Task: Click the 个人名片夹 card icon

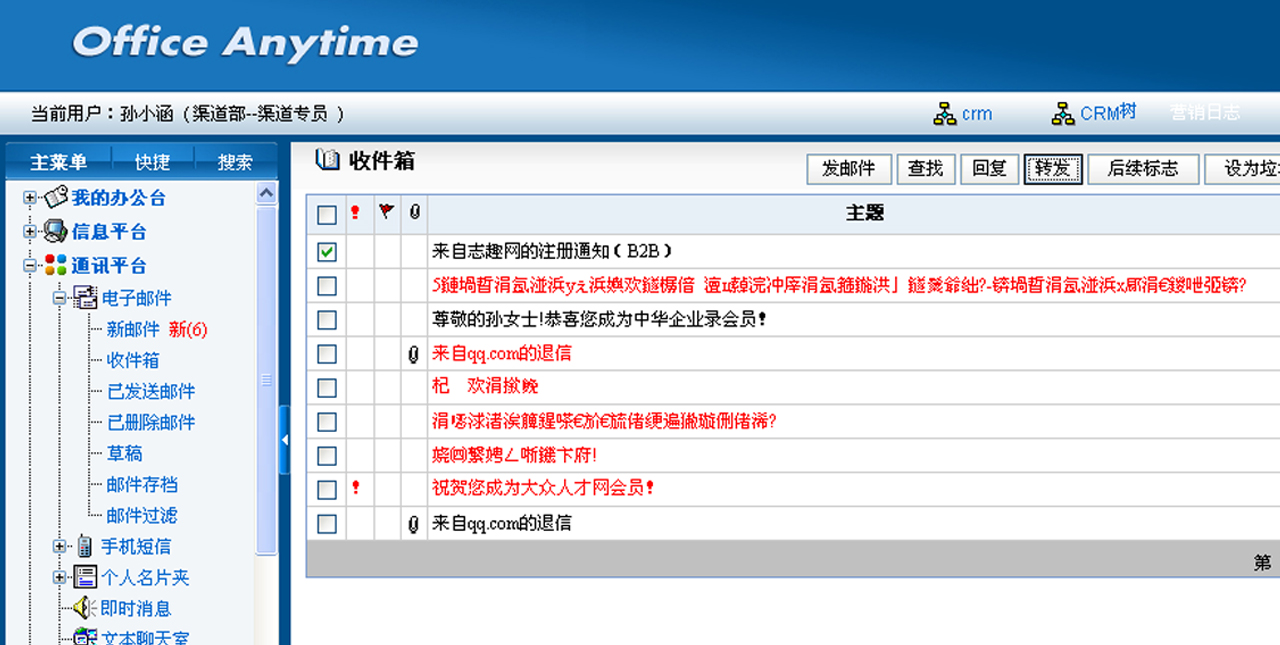Action: coord(85,577)
